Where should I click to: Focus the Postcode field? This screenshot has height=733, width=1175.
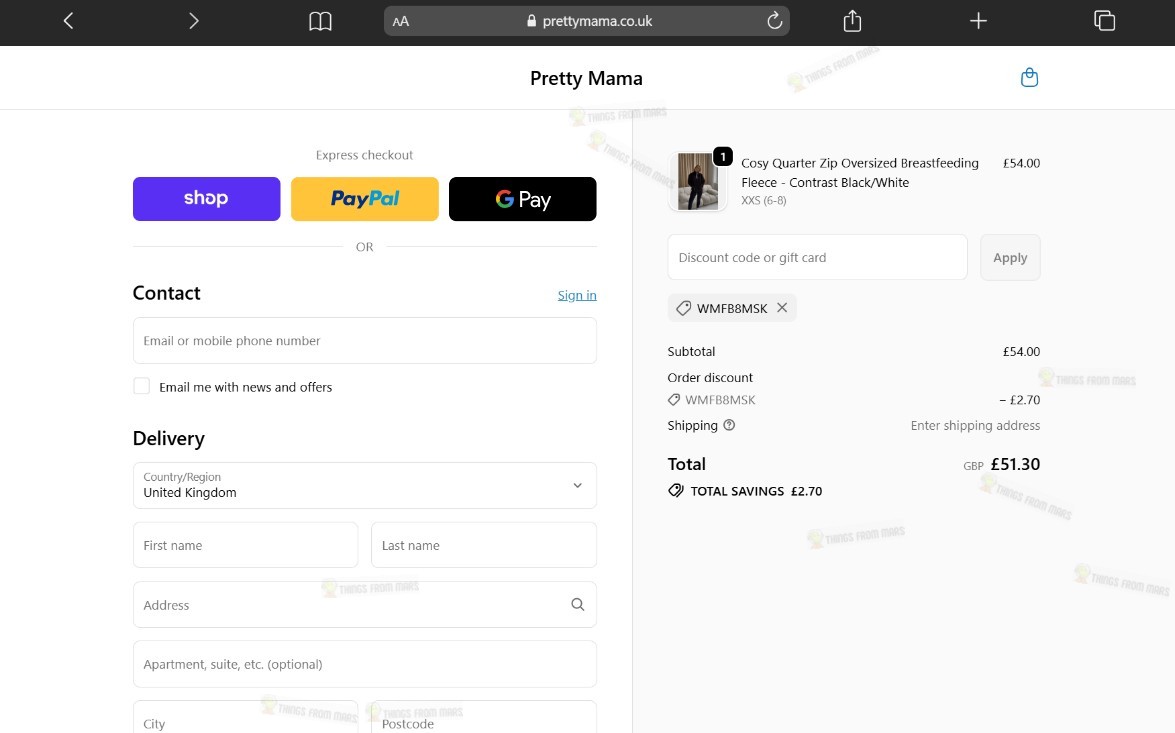(483, 717)
